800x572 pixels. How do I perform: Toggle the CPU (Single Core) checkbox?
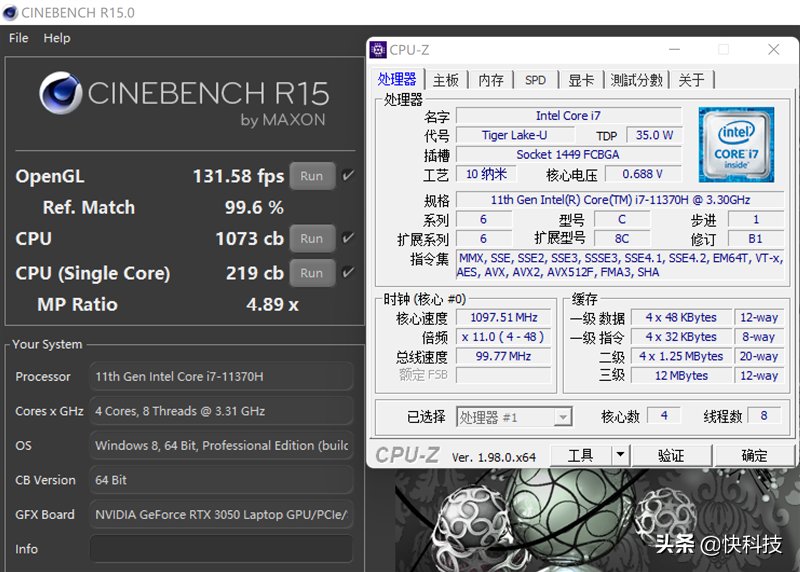tap(348, 272)
